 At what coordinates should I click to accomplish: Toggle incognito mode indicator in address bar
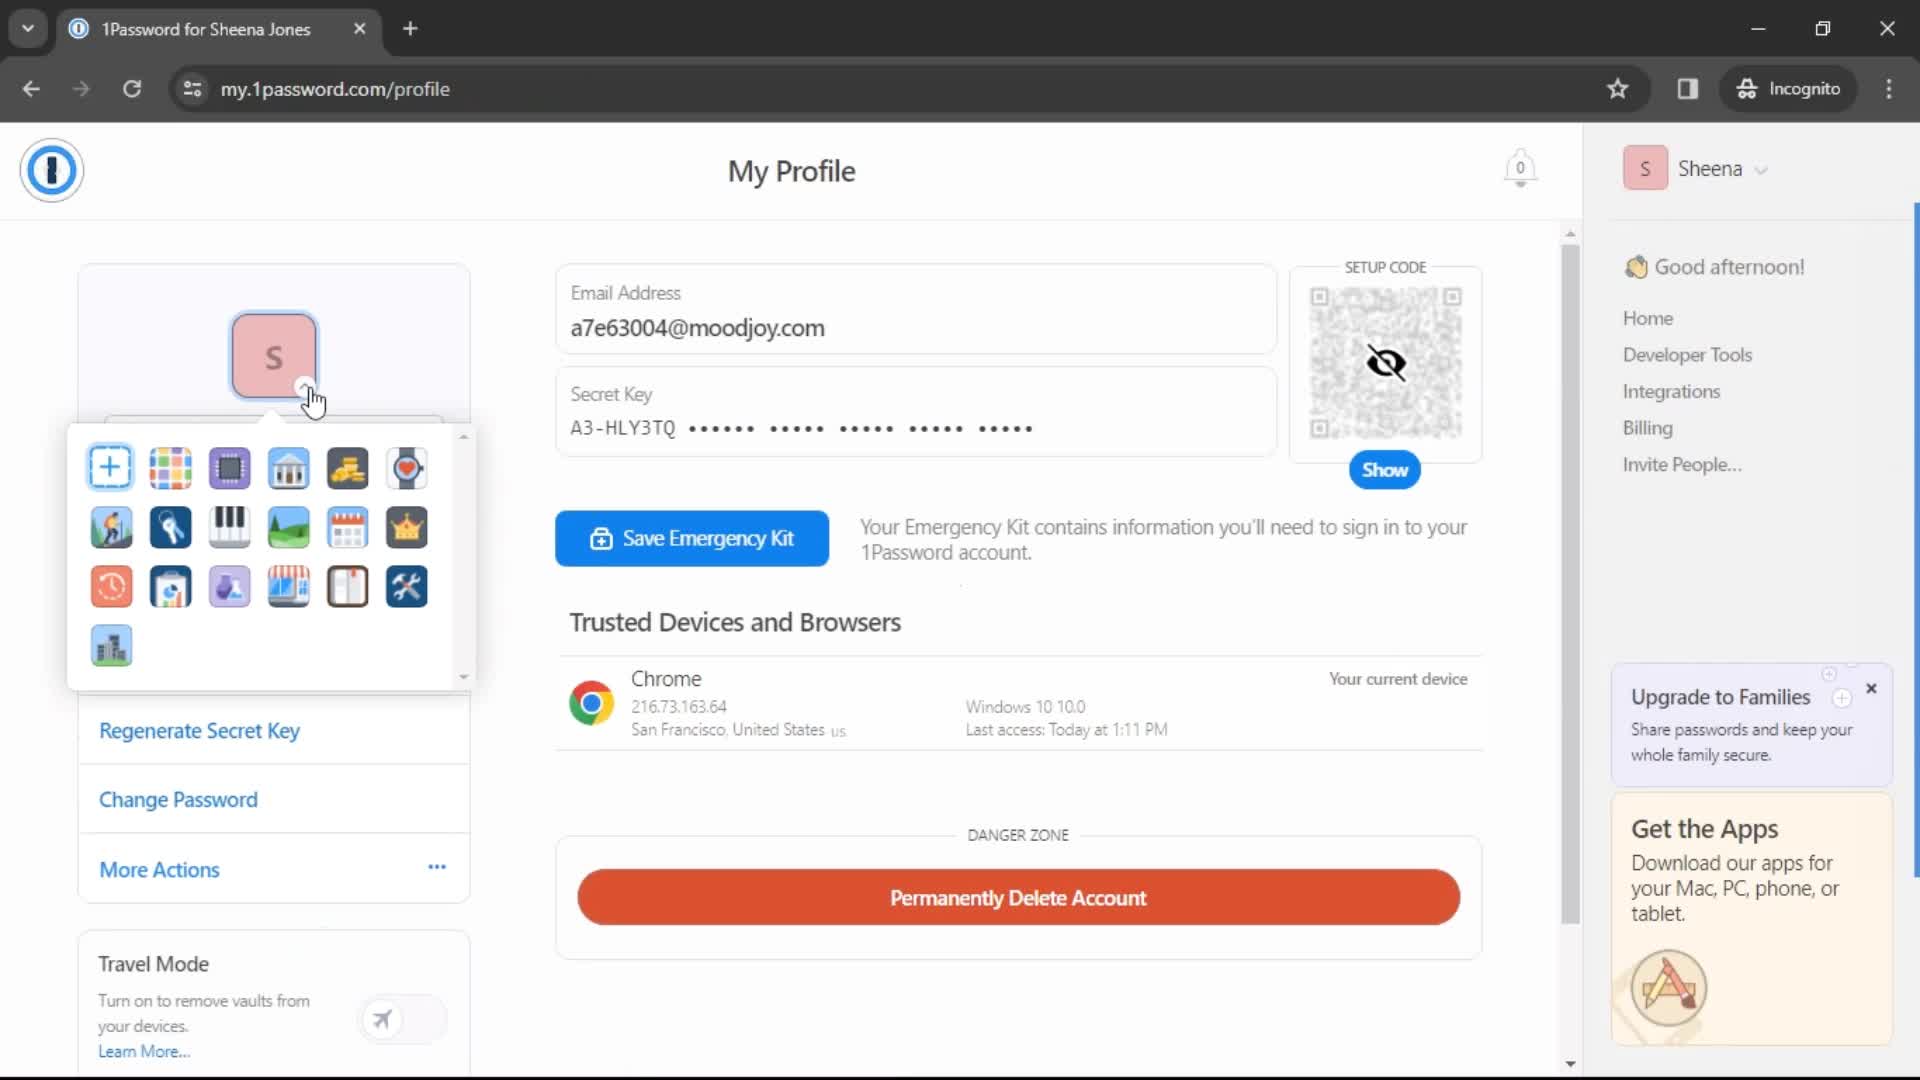pos(1789,88)
